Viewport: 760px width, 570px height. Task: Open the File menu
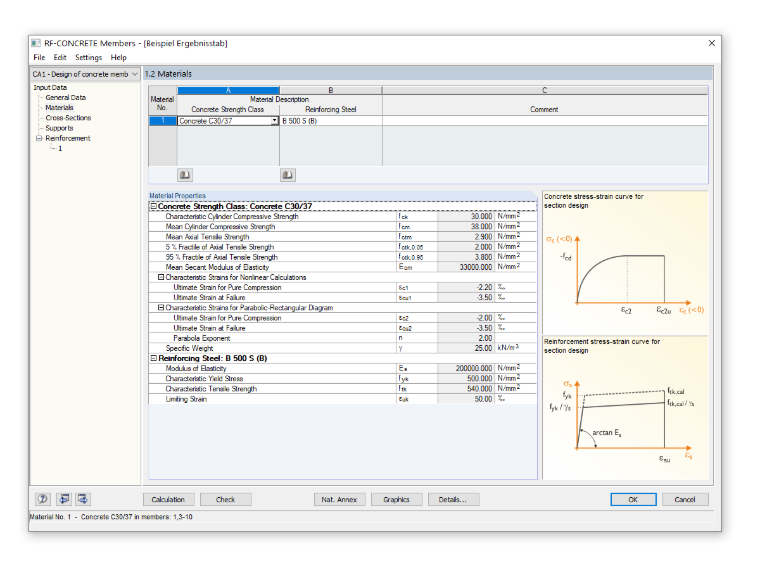[39, 57]
